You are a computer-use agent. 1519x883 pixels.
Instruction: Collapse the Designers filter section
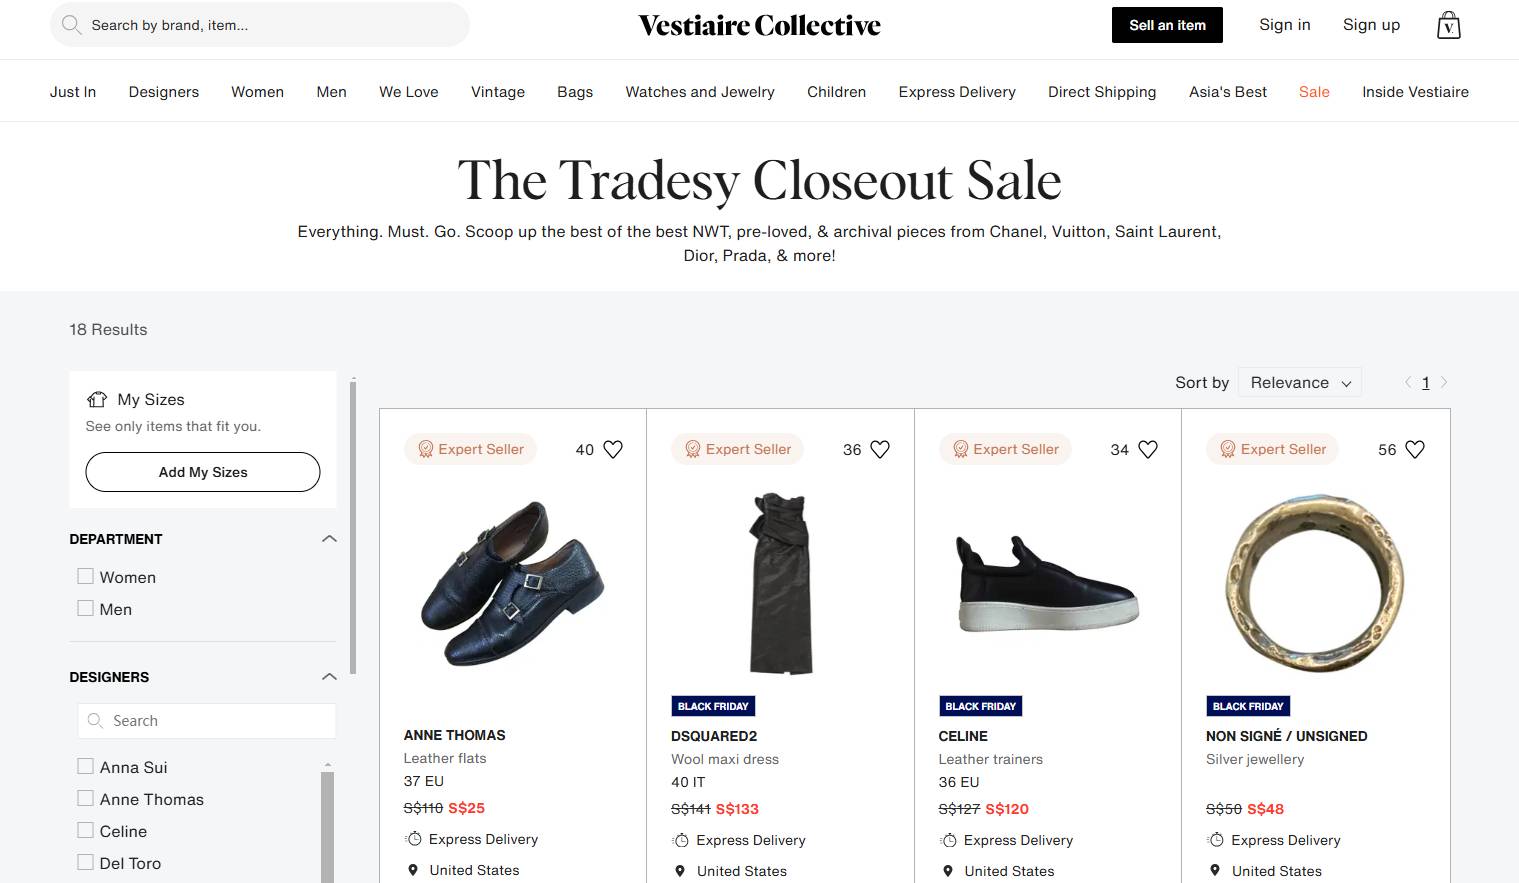pos(329,677)
